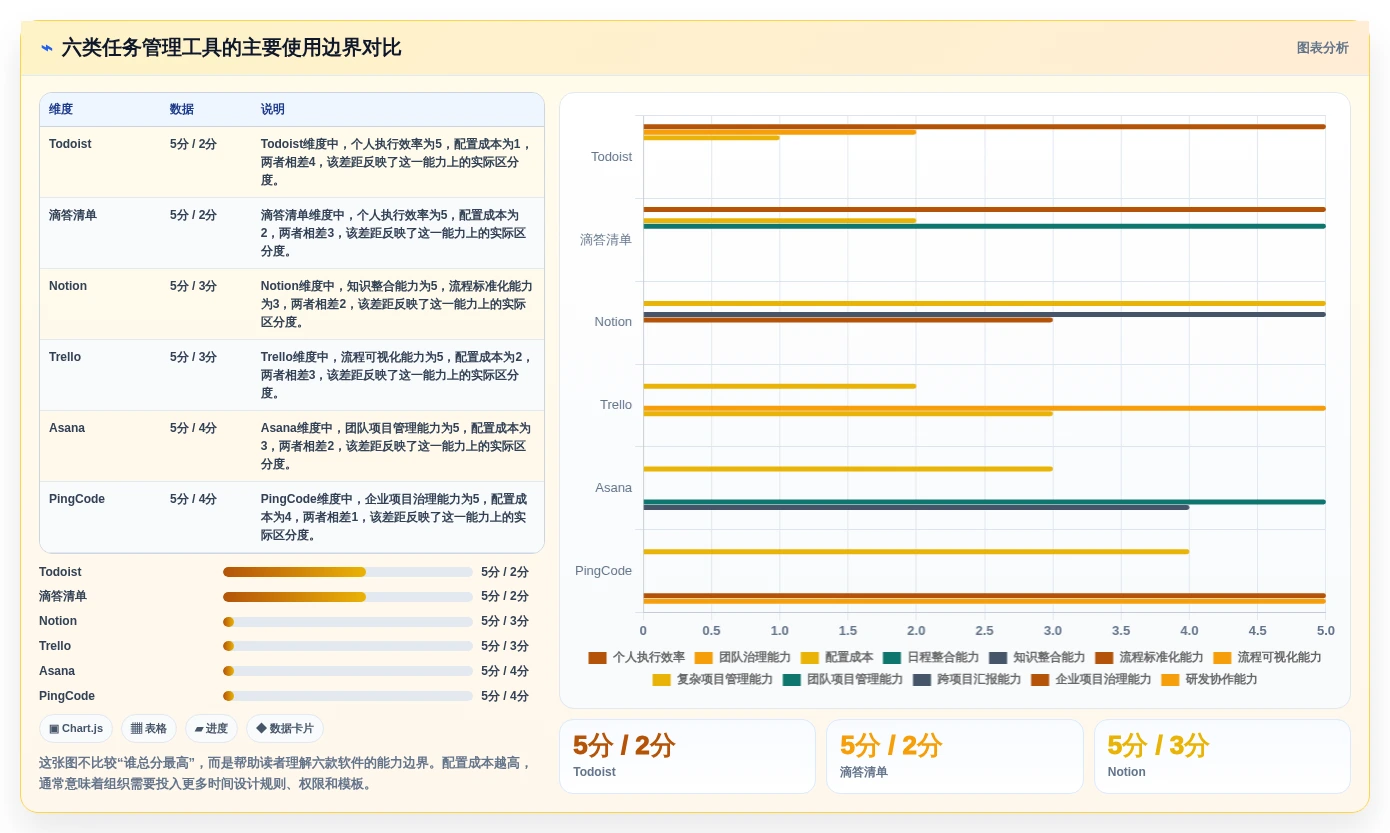Click the PingCode description cell in table
This screenshot has width=1390, height=833.
coord(397,517)
